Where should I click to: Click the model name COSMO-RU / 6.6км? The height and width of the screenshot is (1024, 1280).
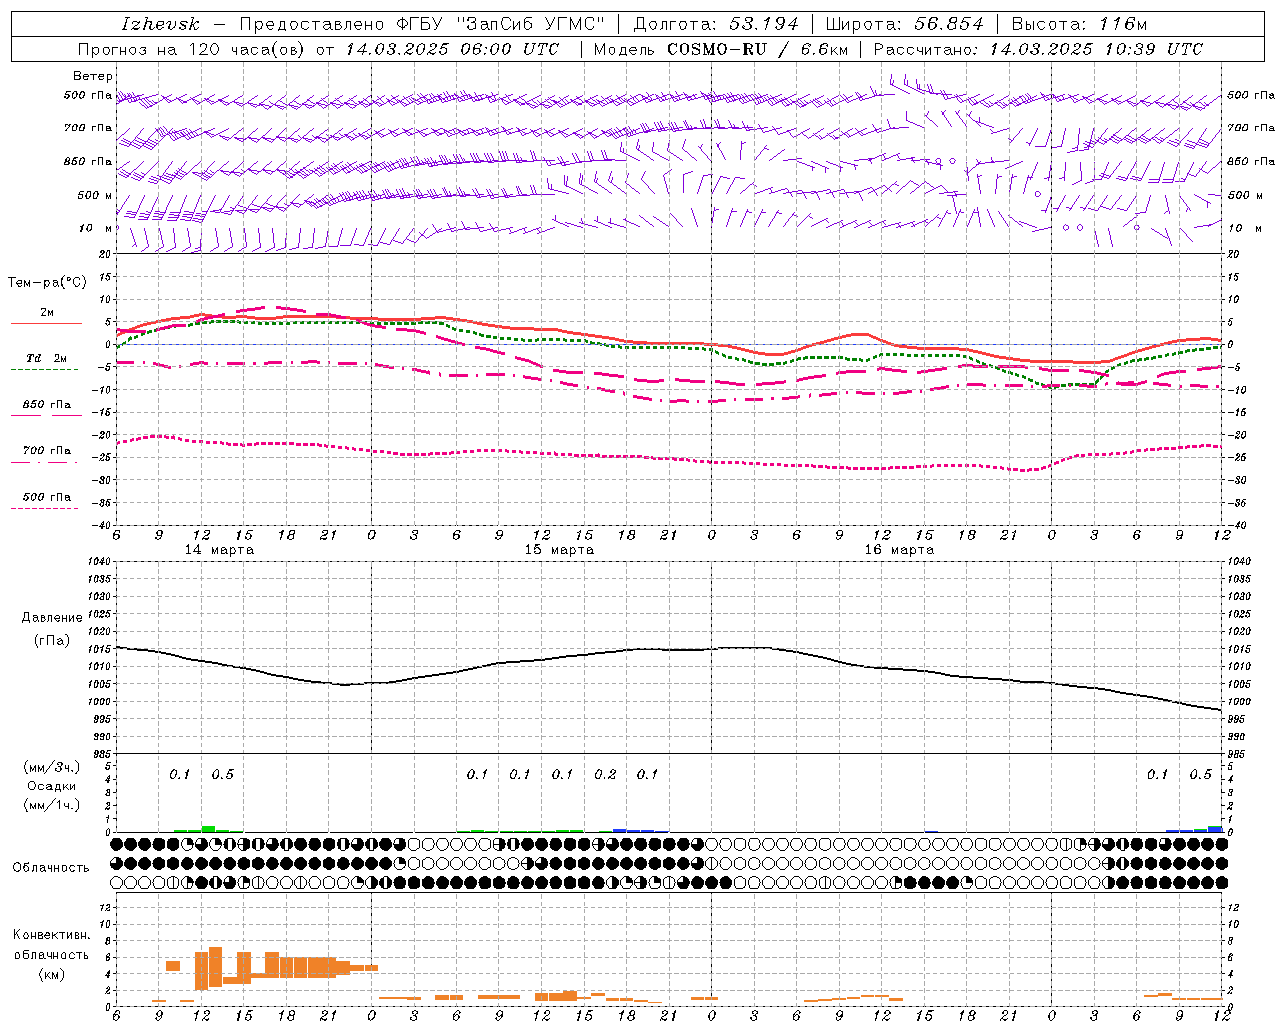(759, 49)
